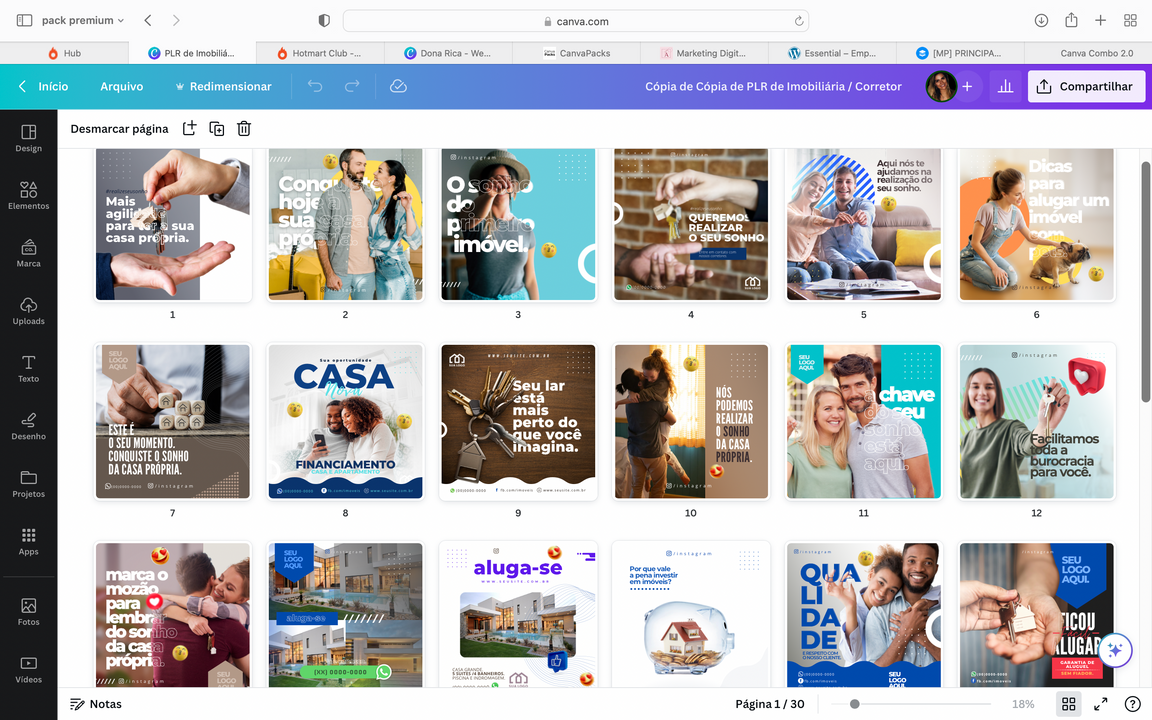Select the CASA Financiamento page 8 thumbnail

(x=345, y=421)
